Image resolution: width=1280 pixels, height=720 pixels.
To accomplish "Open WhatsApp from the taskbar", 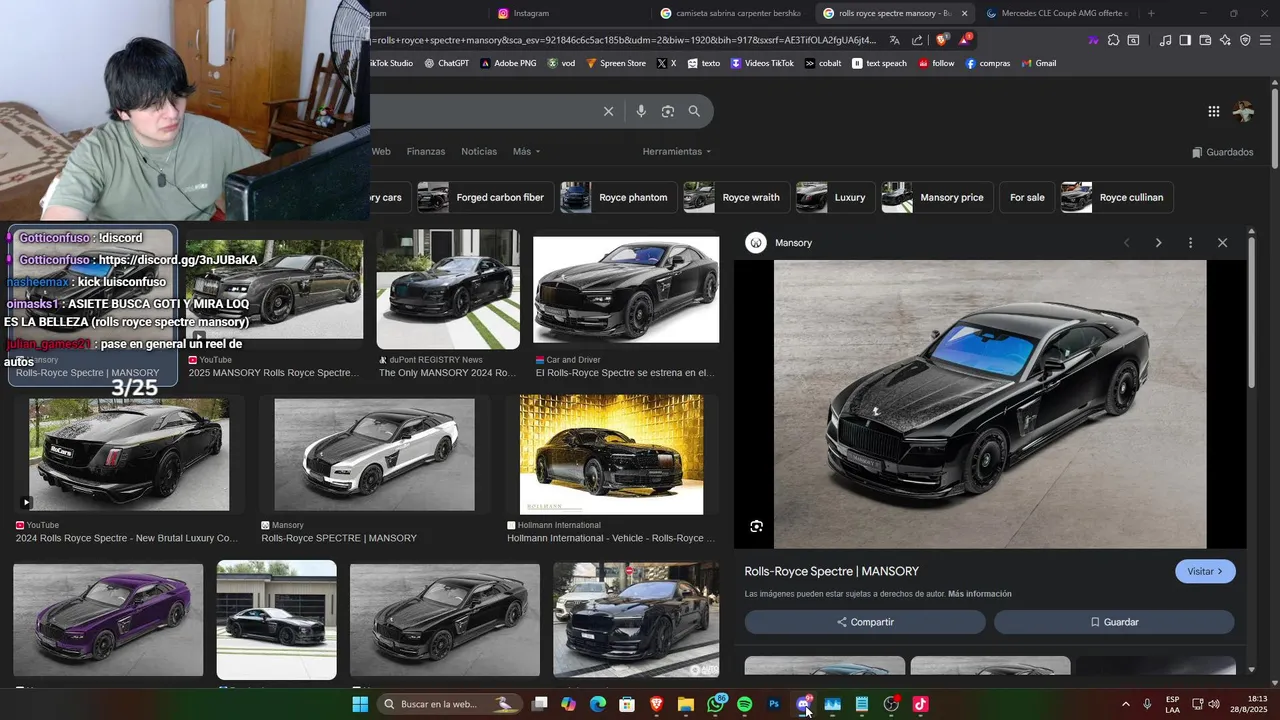I will (x=715, y=704).
